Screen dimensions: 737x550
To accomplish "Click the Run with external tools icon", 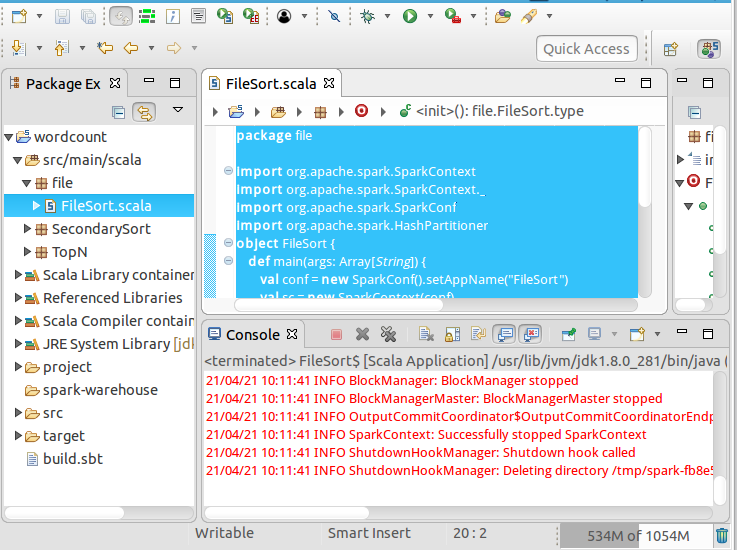I will click(x=453, y=16).
